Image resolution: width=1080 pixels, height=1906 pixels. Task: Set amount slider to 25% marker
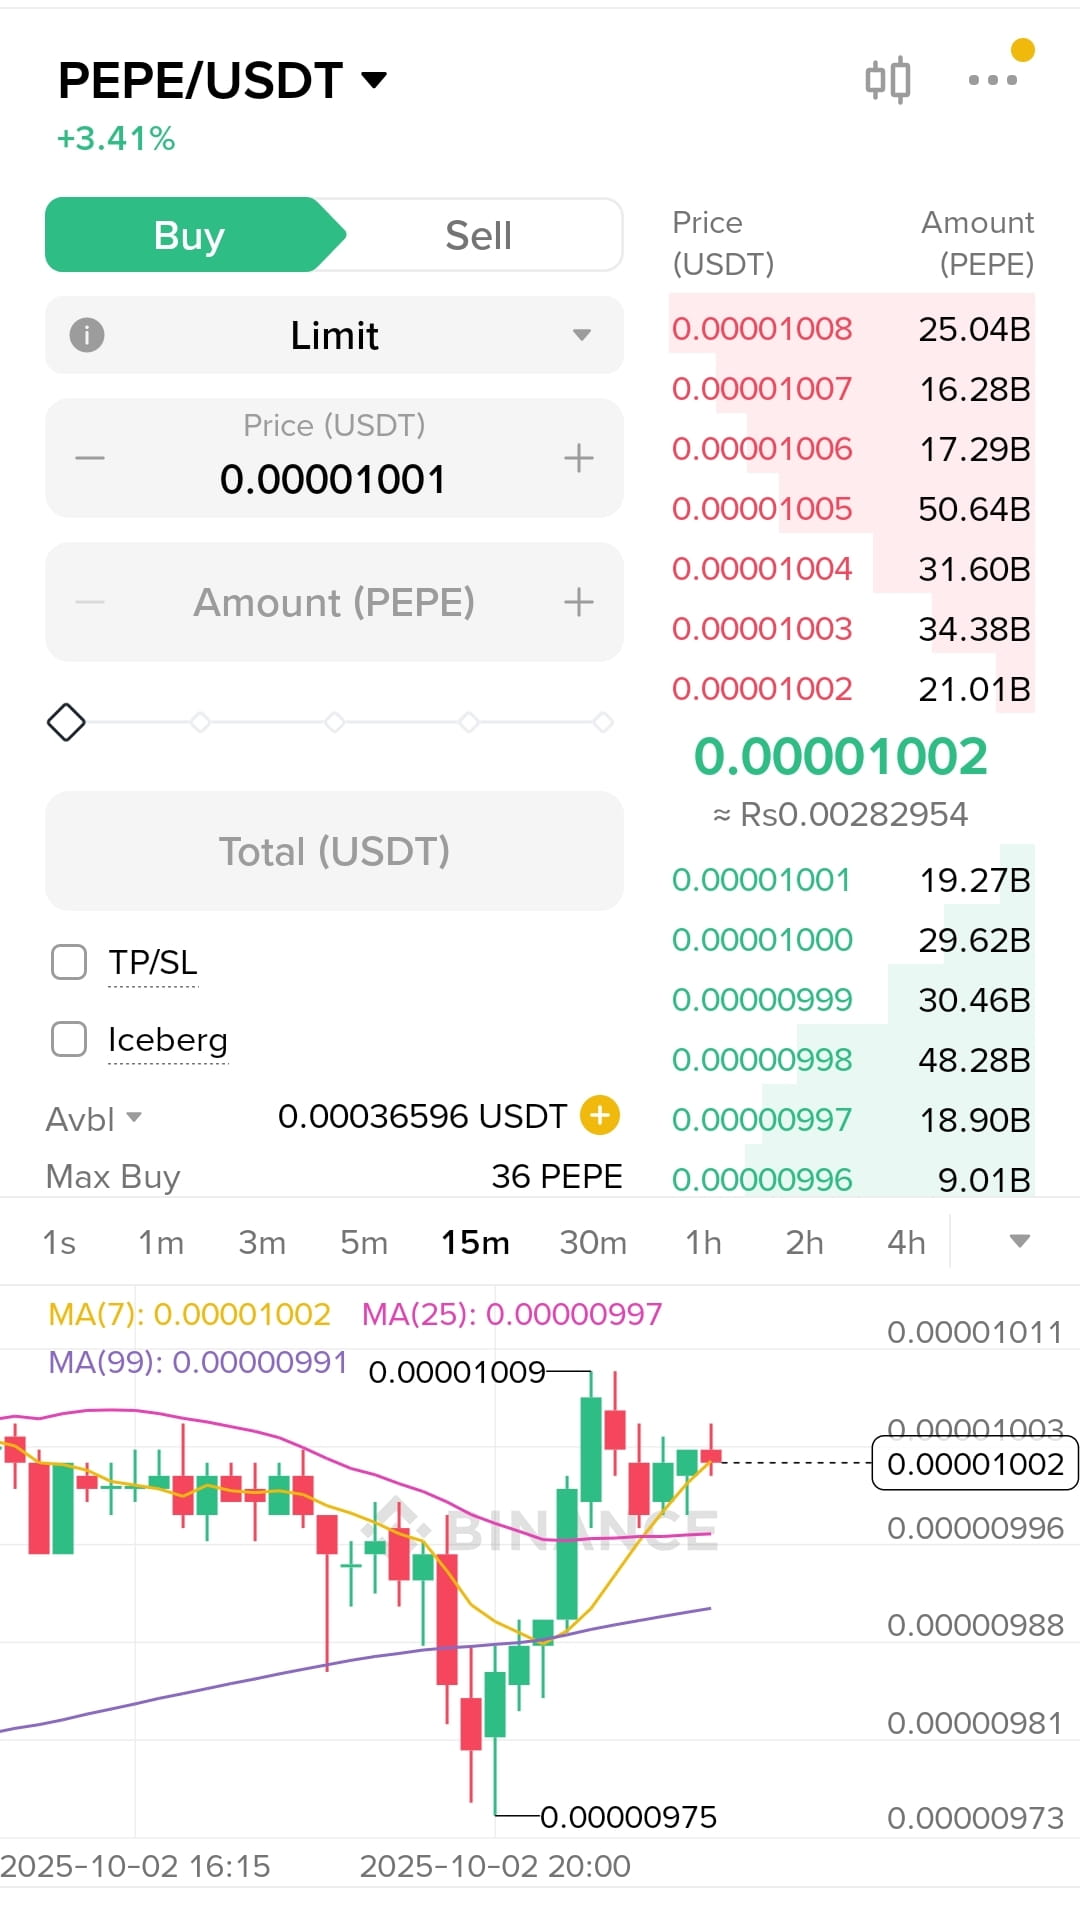point(200,722)
